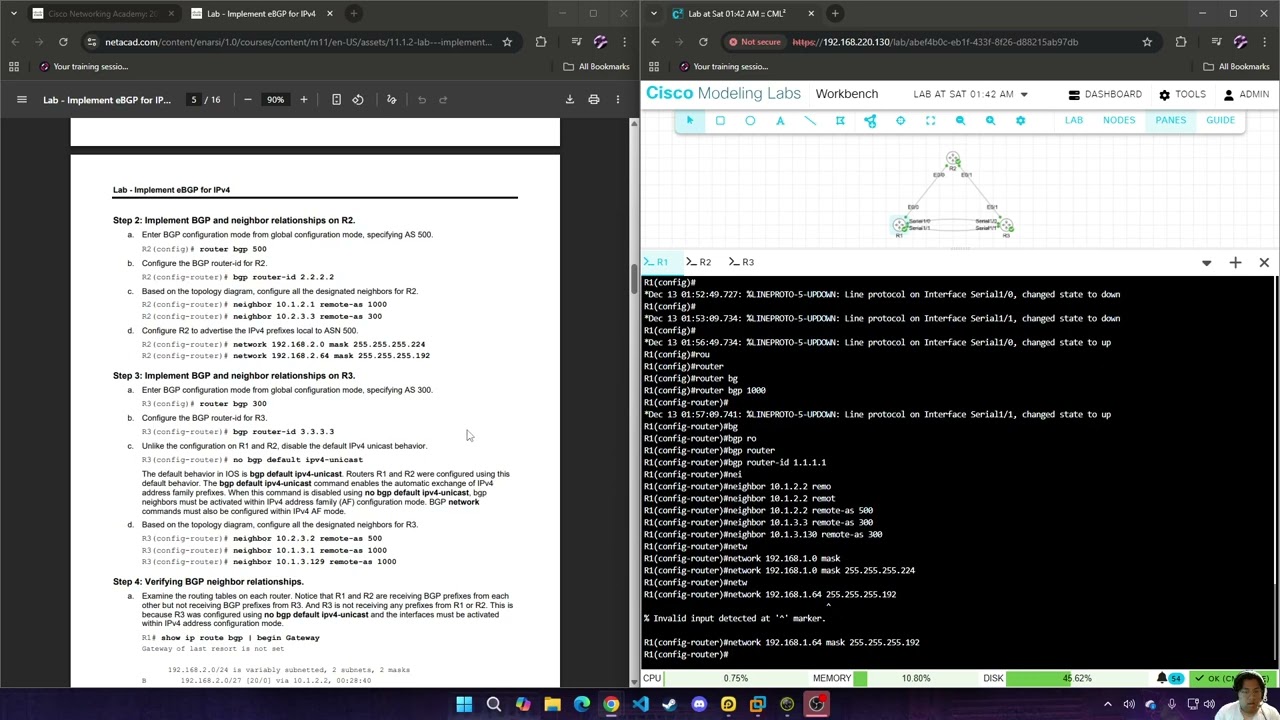1280x720 pixels.
Task: Click the Not secure site info badge
Action: coord(755,42)
